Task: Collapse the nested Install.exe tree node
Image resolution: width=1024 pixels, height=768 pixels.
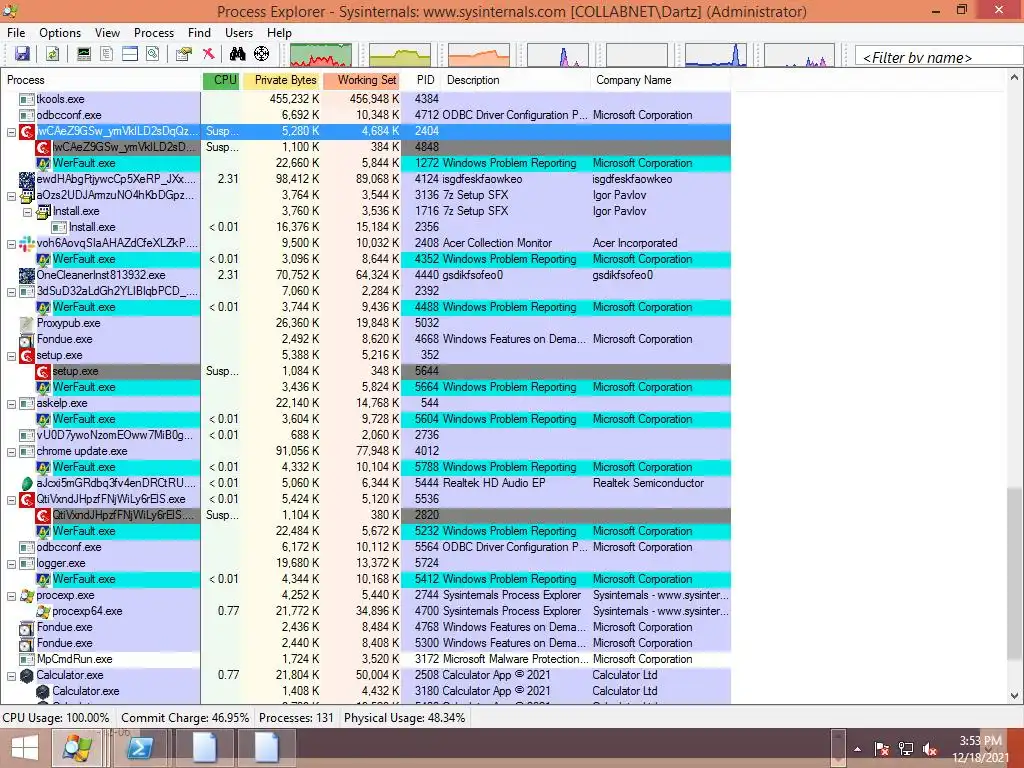Action: 27,212
